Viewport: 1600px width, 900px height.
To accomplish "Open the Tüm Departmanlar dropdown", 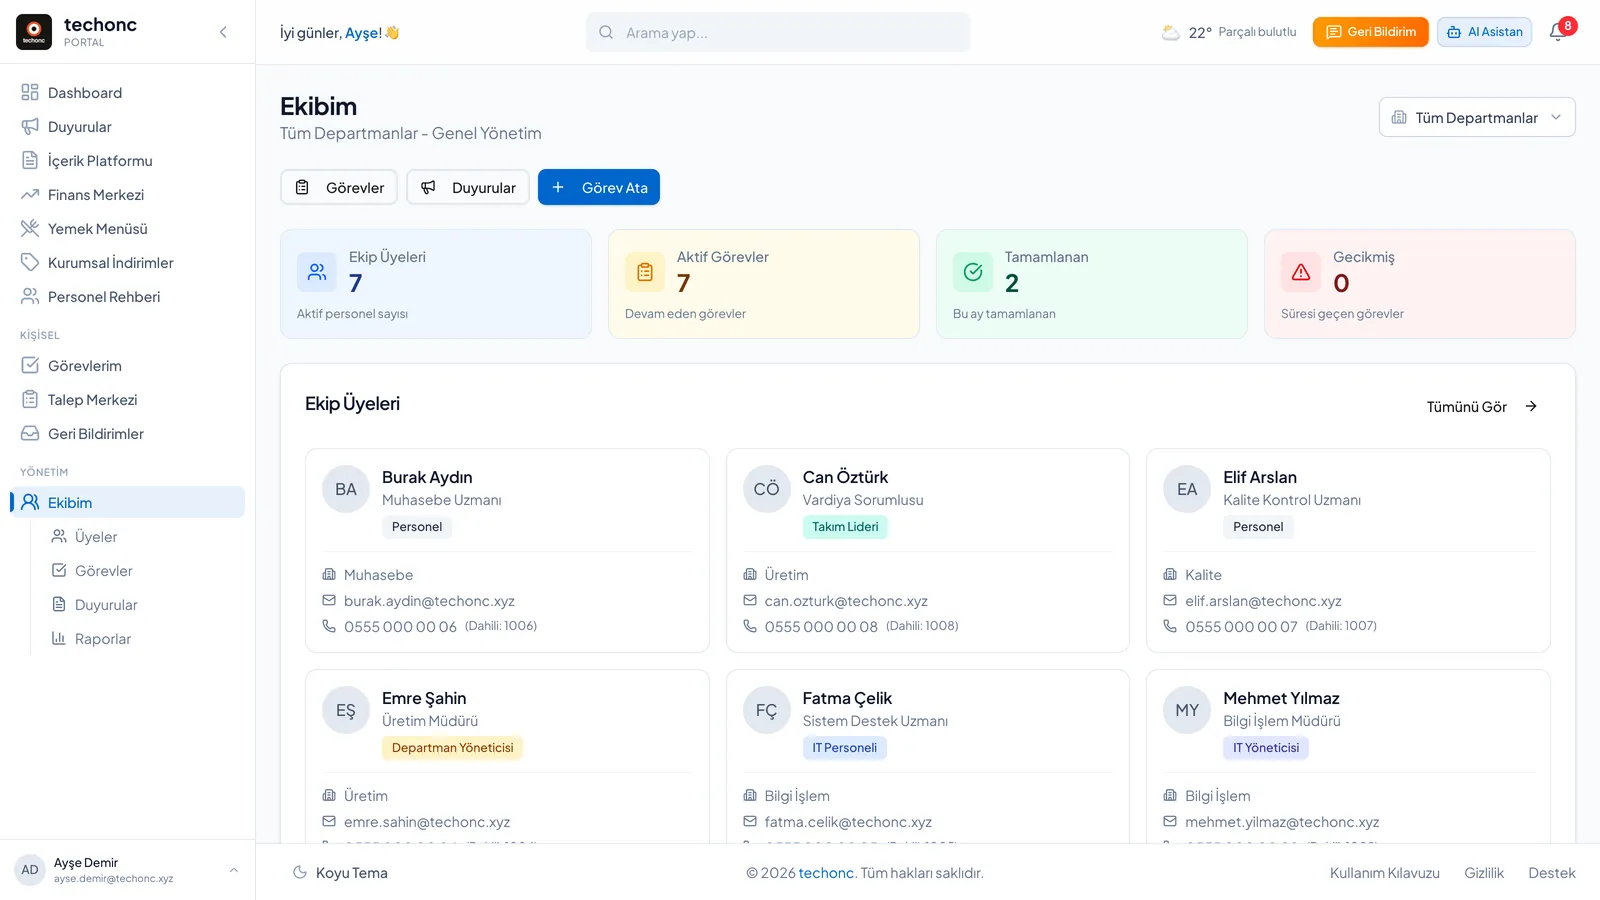I will pos(1477,117).
